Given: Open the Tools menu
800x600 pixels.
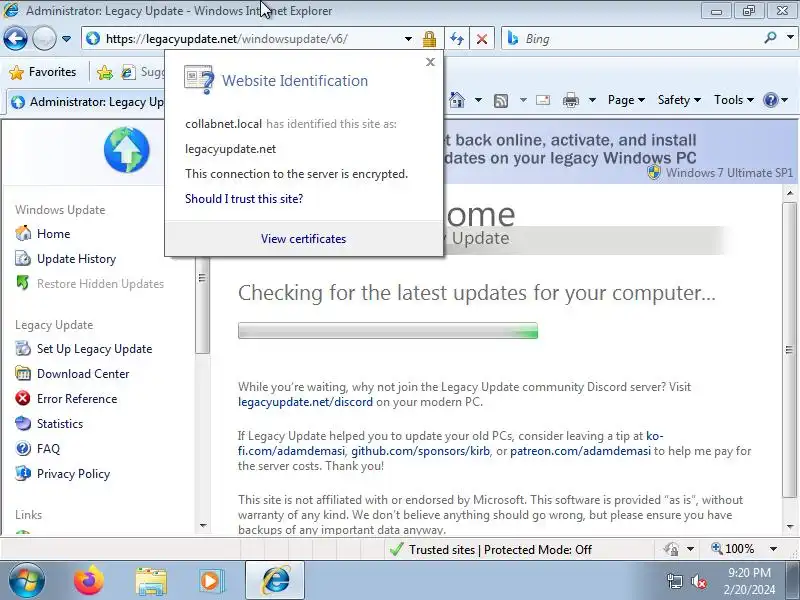Looking at the screenshot, I should point(734,100).
